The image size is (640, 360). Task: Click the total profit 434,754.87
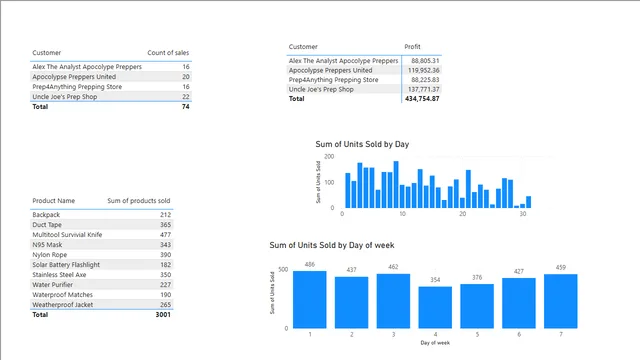[x=422, y=98]
